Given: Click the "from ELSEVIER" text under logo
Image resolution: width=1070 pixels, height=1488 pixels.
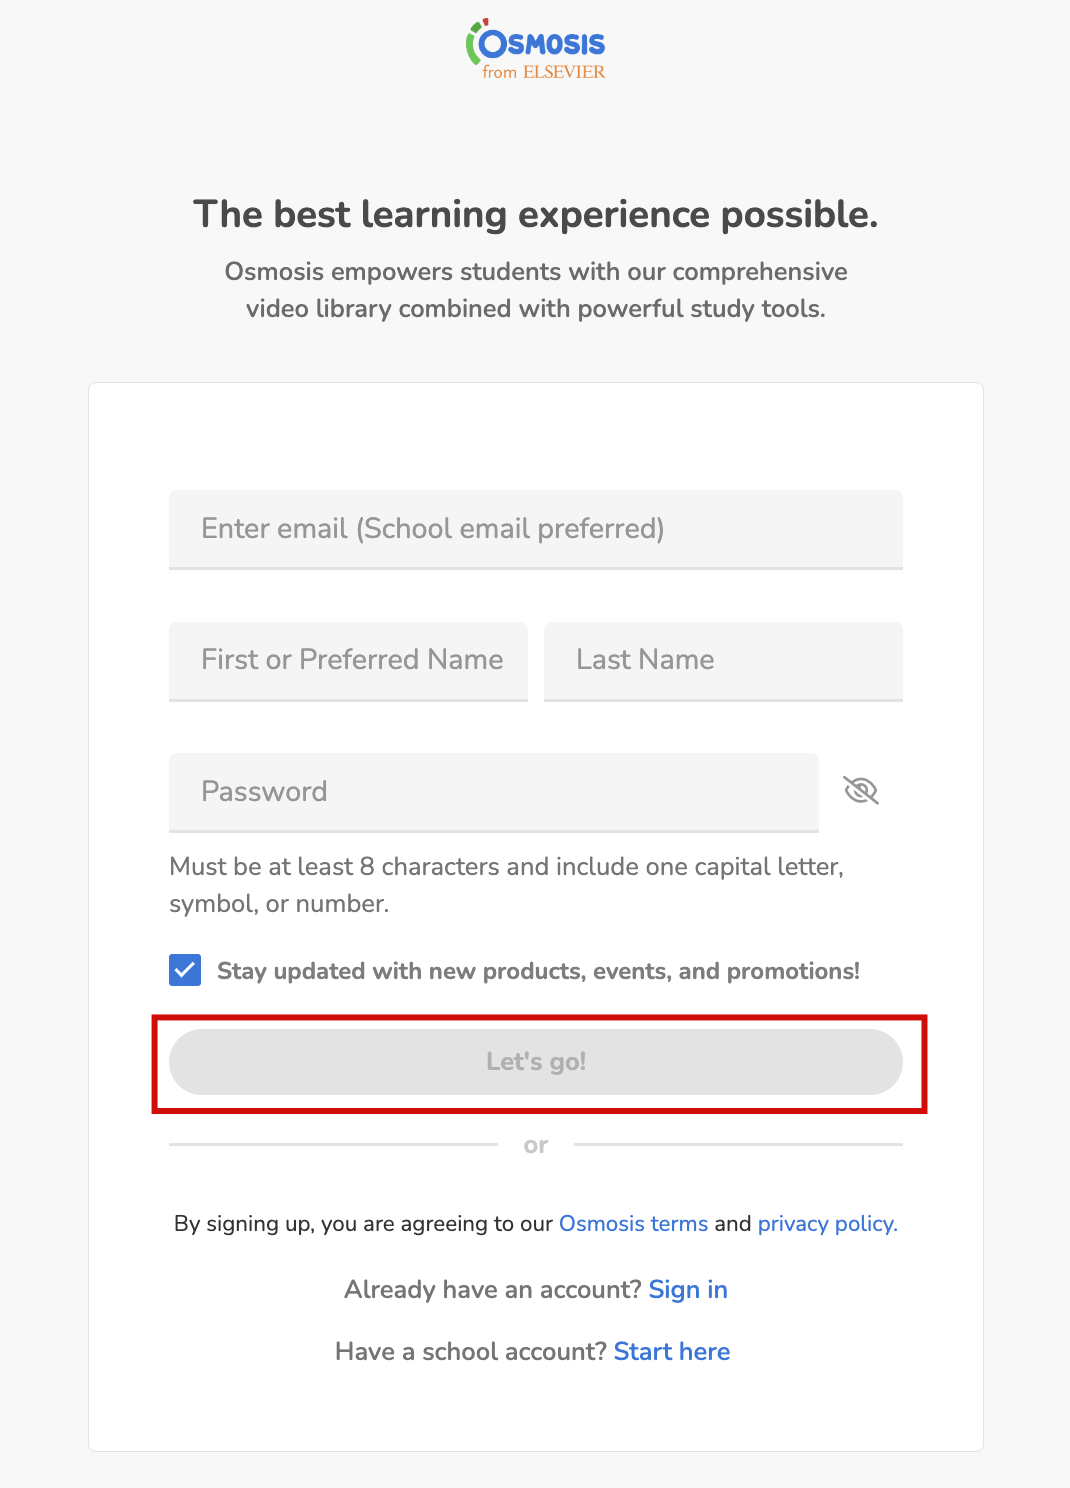Looking at the screenshot, I should pos(544,72).
